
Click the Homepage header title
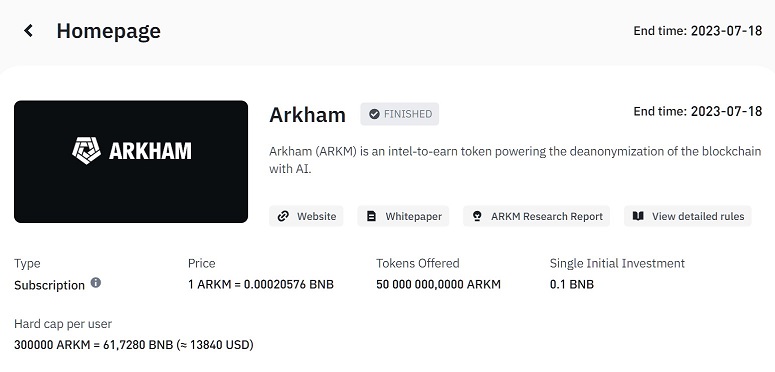pos(108,31)
